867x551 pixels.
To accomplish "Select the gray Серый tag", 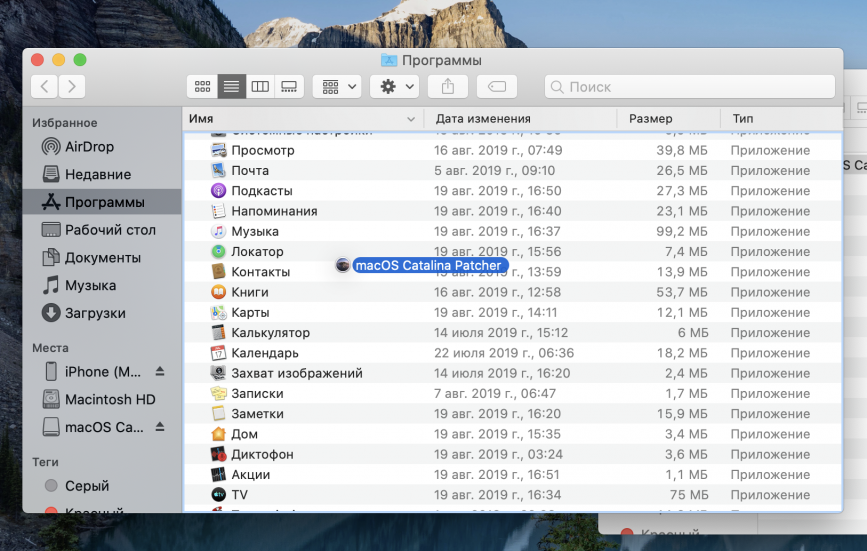I will (x=87, y=486).
